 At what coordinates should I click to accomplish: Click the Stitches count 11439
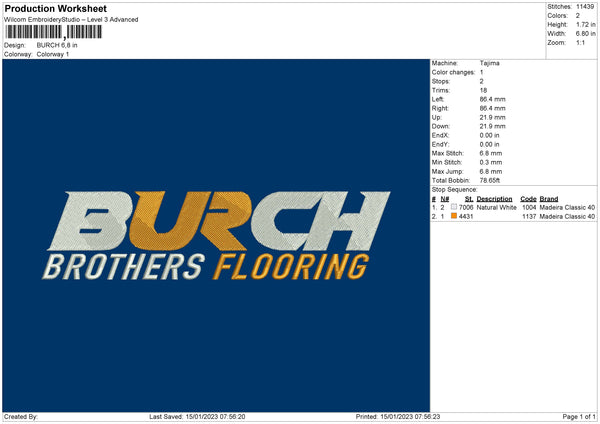585,7
